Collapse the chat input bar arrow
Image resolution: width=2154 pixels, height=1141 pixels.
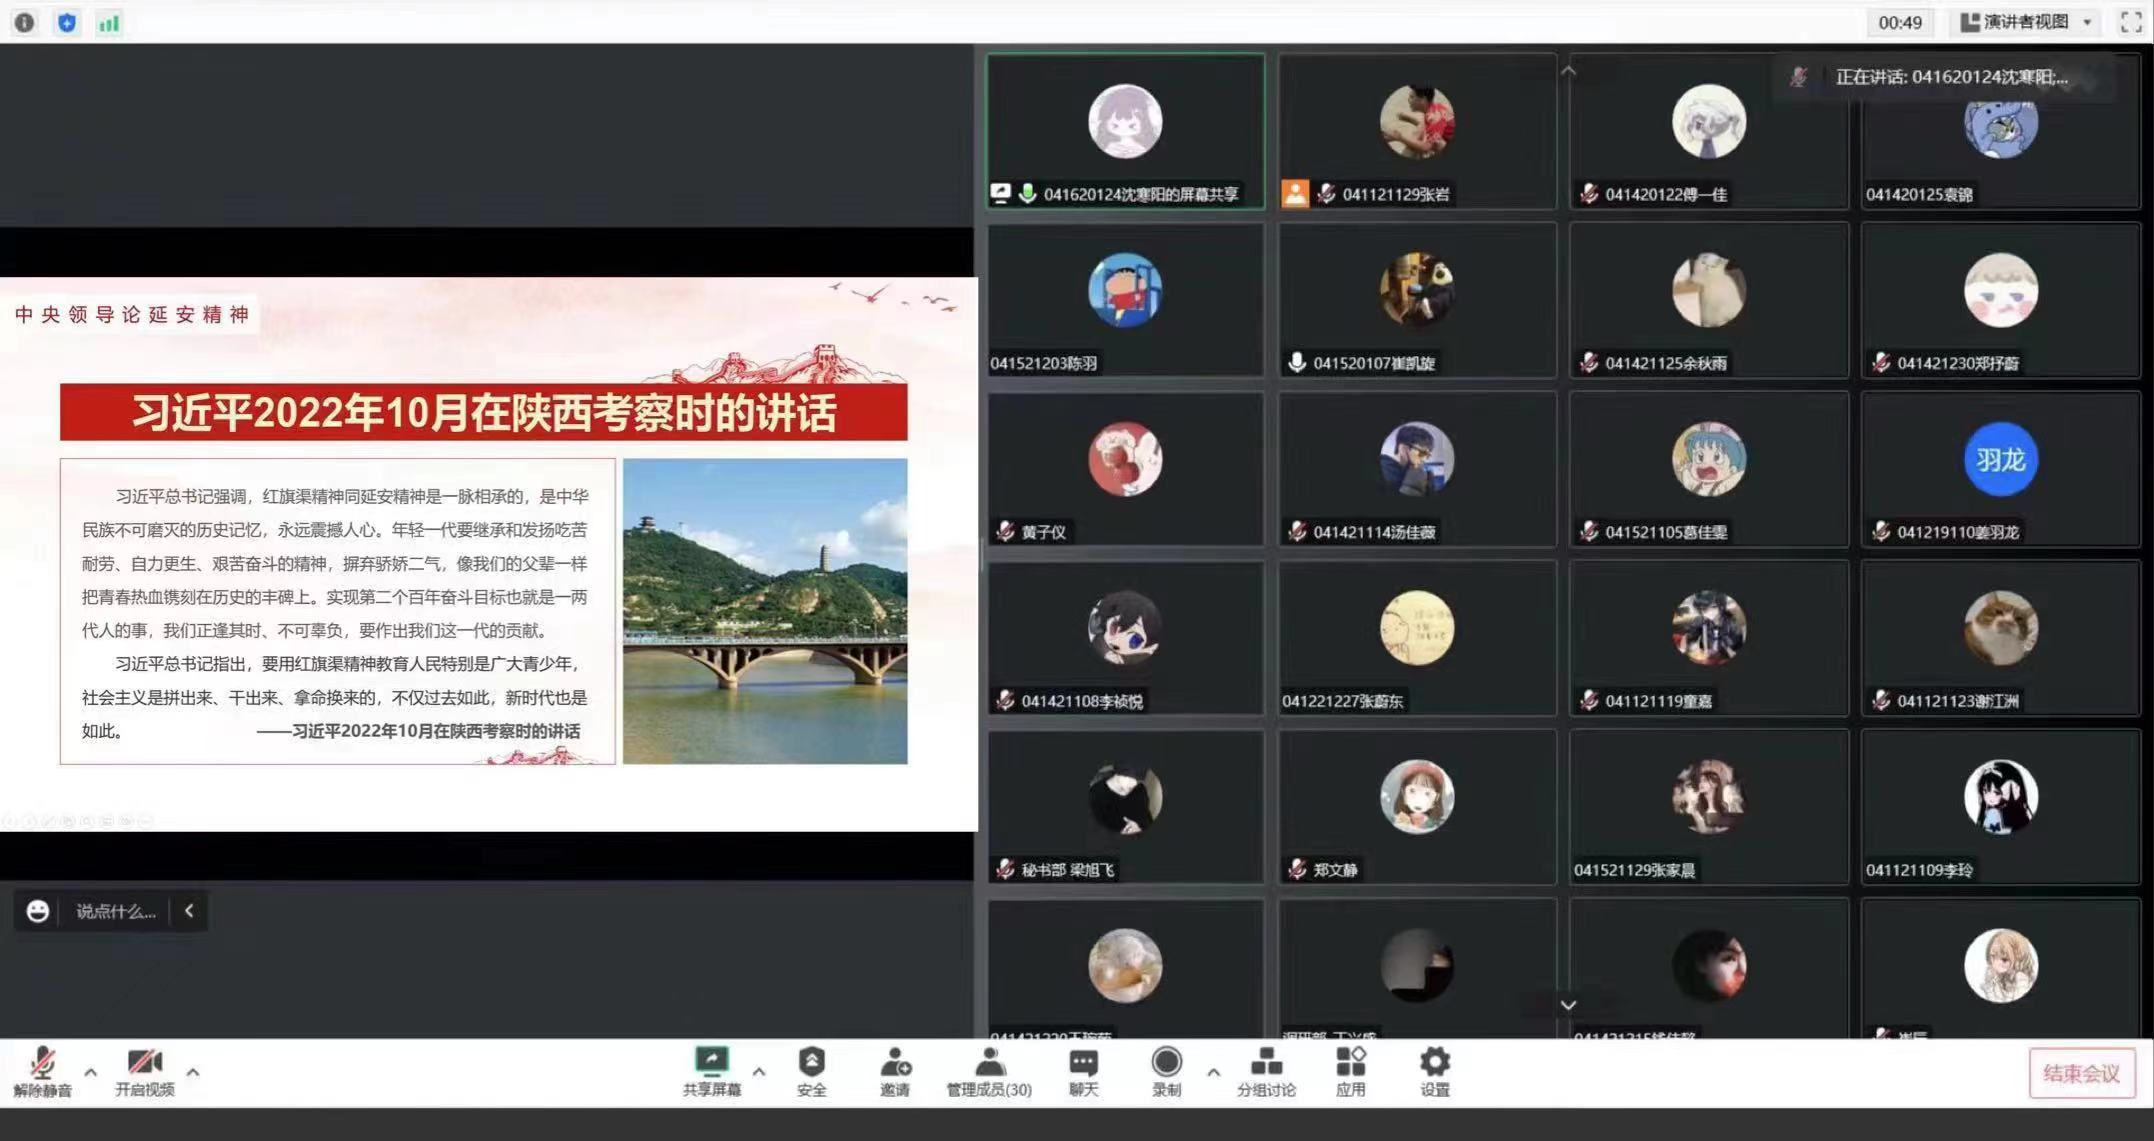189,911
